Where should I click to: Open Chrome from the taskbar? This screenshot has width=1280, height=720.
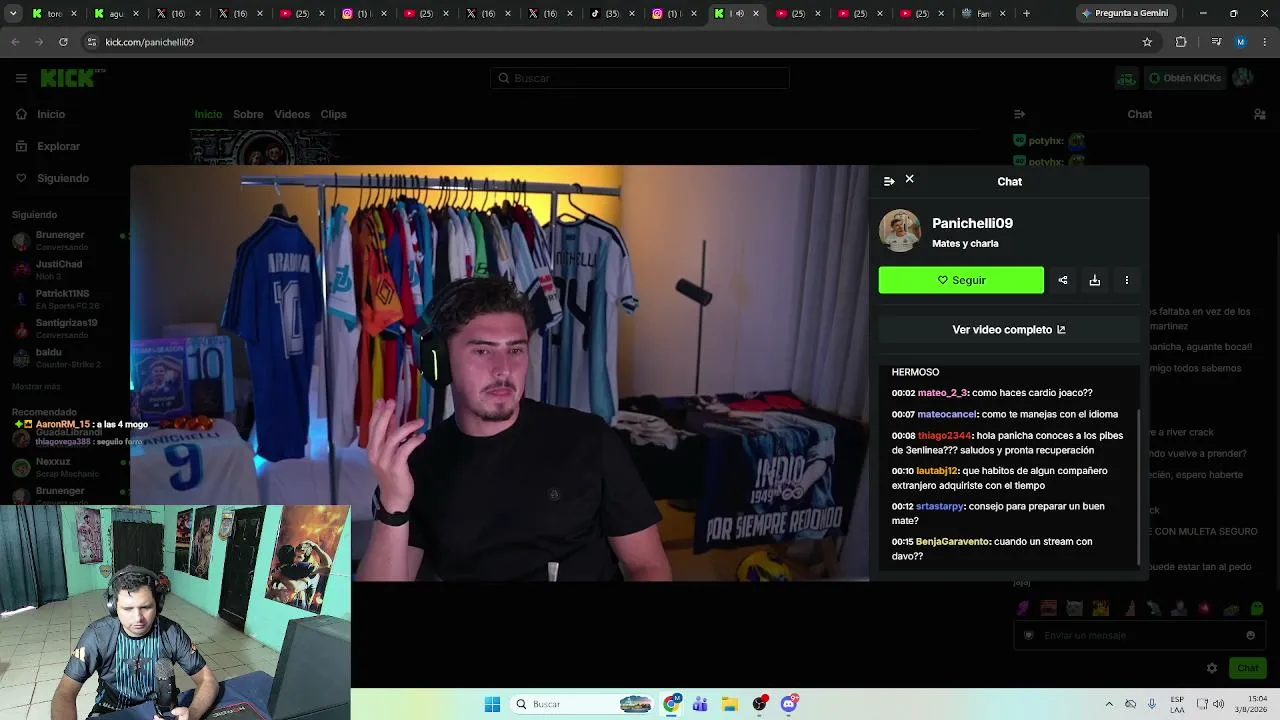(672, 704)
